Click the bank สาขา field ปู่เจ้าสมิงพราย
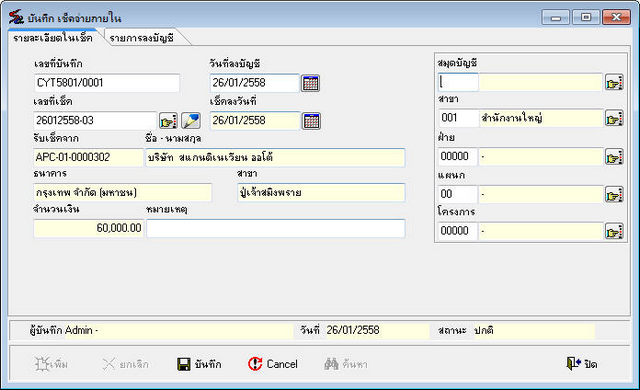640x390 pixels. click(x=321, y=193)
